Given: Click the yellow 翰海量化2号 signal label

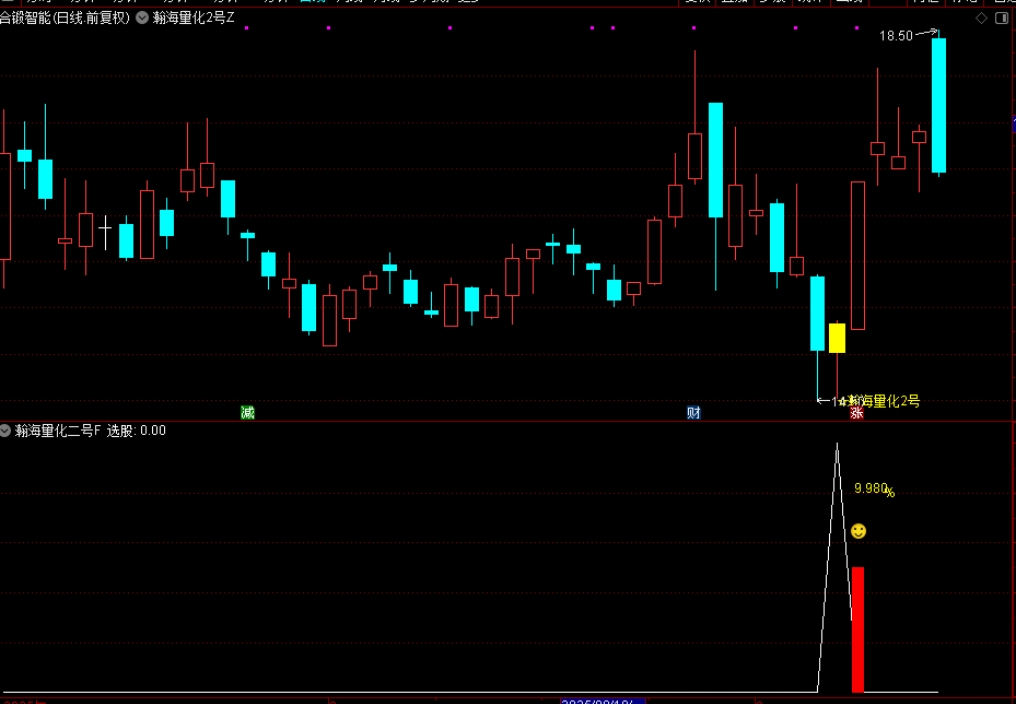Looking at the screenshot, I should coord(884,402).
